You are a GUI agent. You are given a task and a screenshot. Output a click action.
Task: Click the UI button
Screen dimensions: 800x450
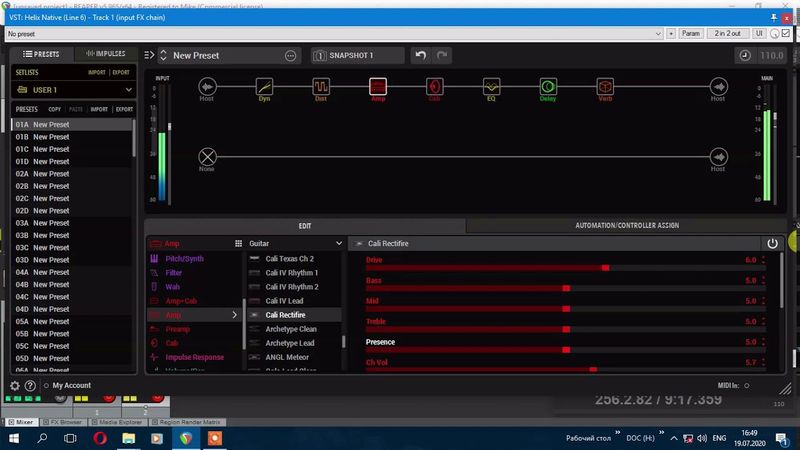(x=759, y=33)
